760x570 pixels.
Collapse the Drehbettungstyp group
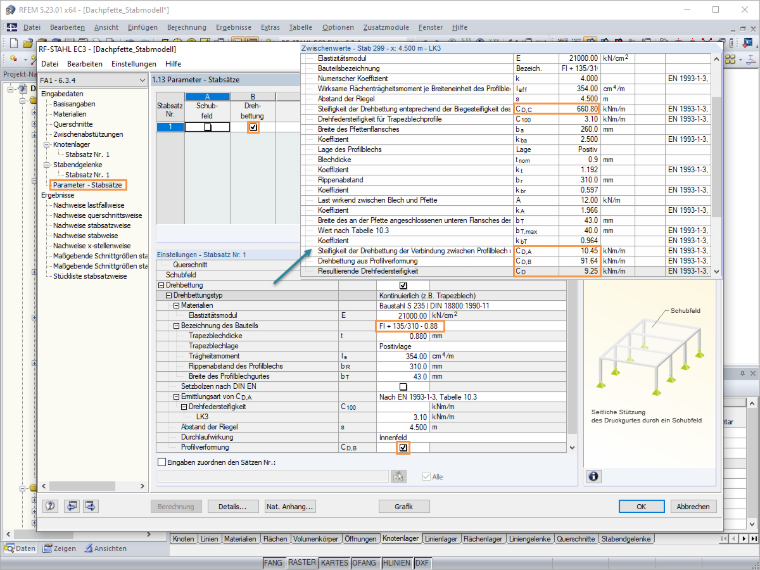pos(169,296)
